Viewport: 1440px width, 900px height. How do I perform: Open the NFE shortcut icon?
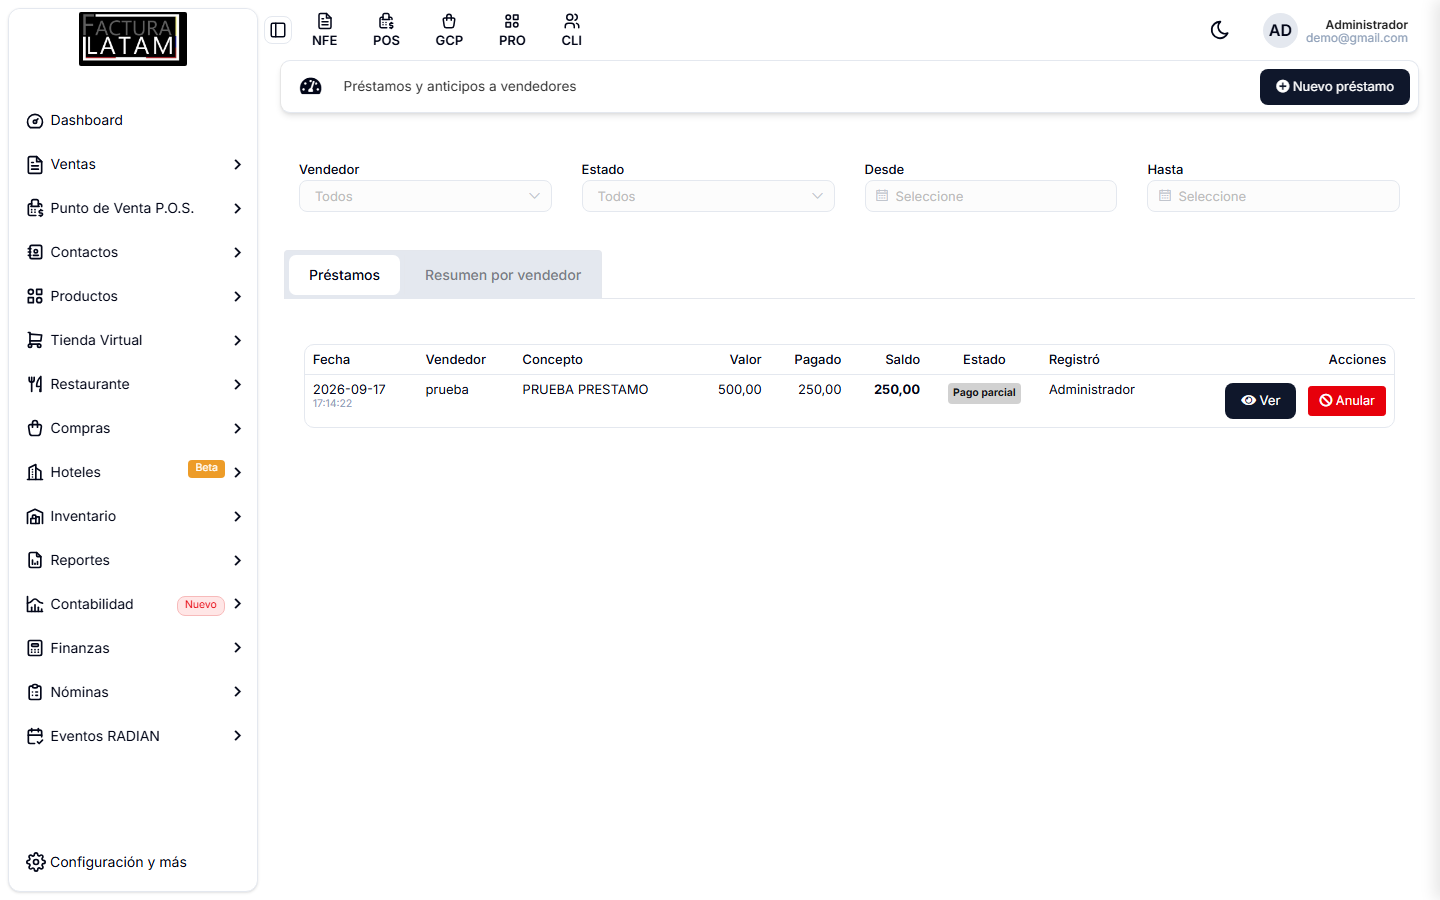[x=324, y=30]
